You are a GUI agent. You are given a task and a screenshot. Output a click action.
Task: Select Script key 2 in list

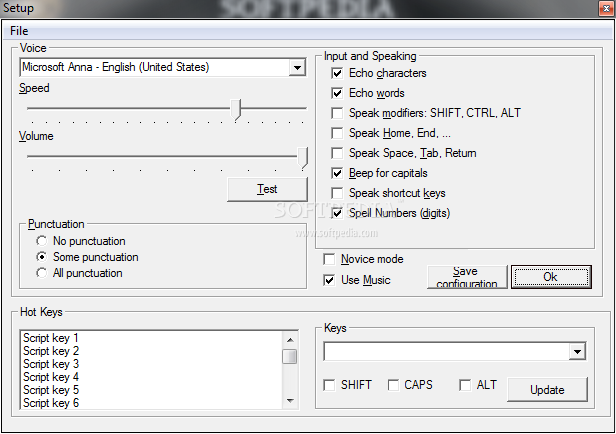(151, 351)
